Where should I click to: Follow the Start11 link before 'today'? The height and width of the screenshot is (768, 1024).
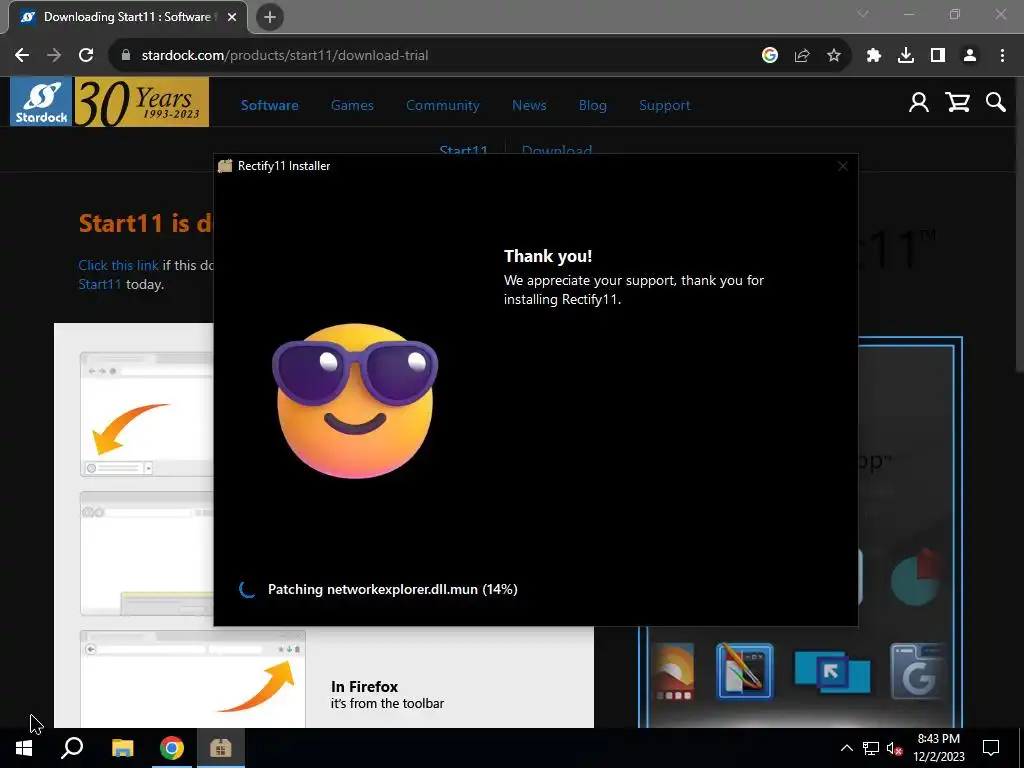[100, 284]
